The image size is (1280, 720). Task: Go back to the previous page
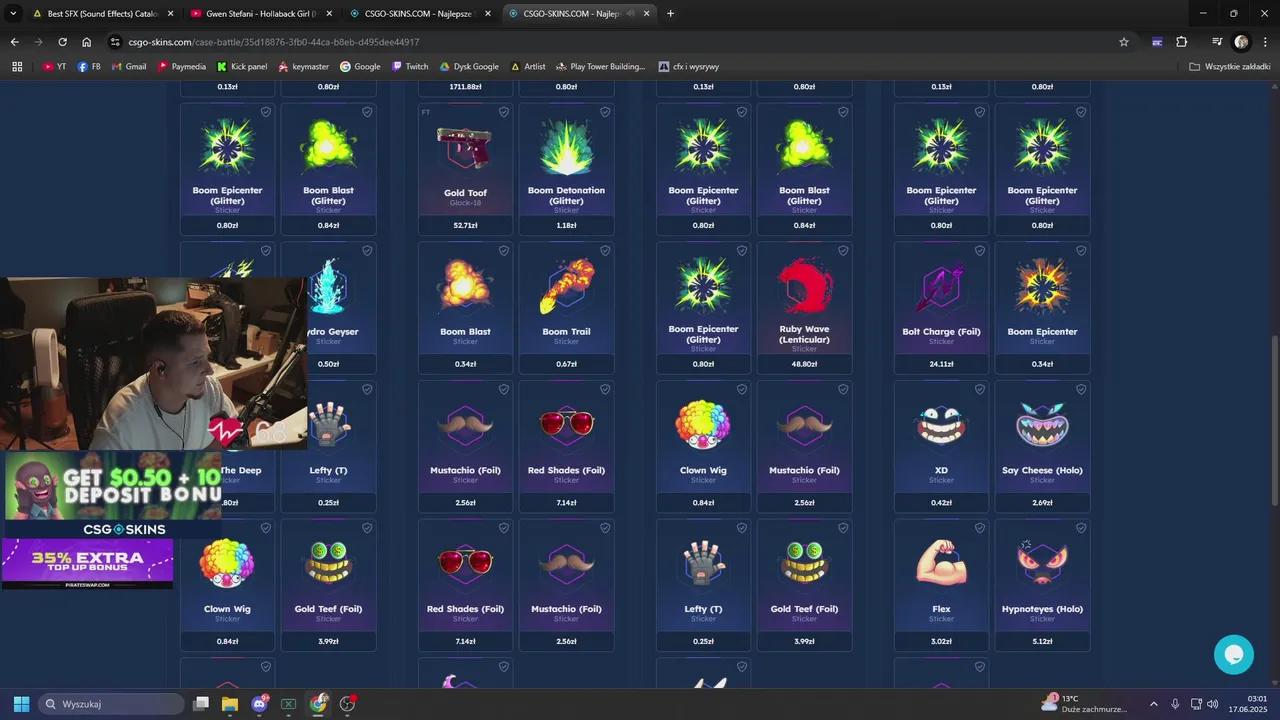coord(14,42)
